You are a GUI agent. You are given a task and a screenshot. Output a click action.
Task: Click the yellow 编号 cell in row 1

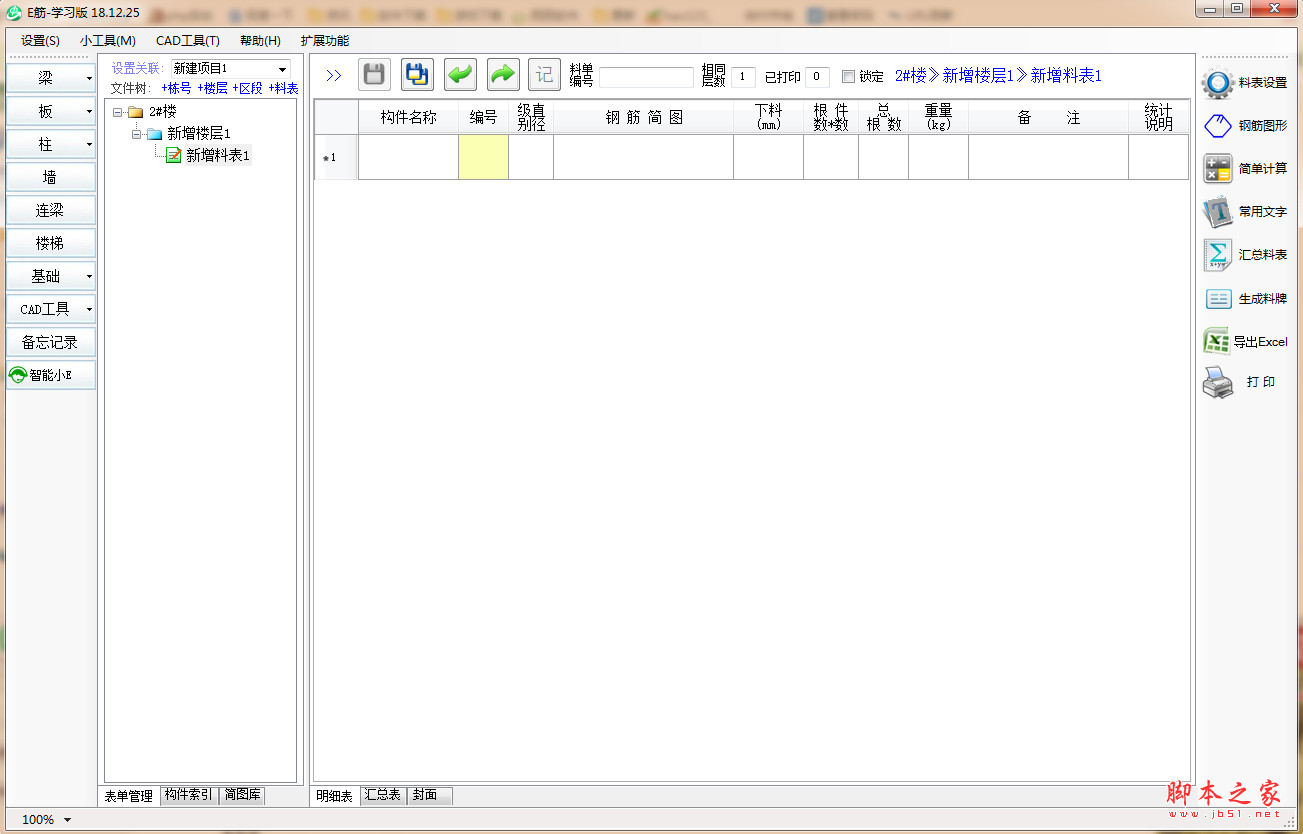(x=483, y=158)
